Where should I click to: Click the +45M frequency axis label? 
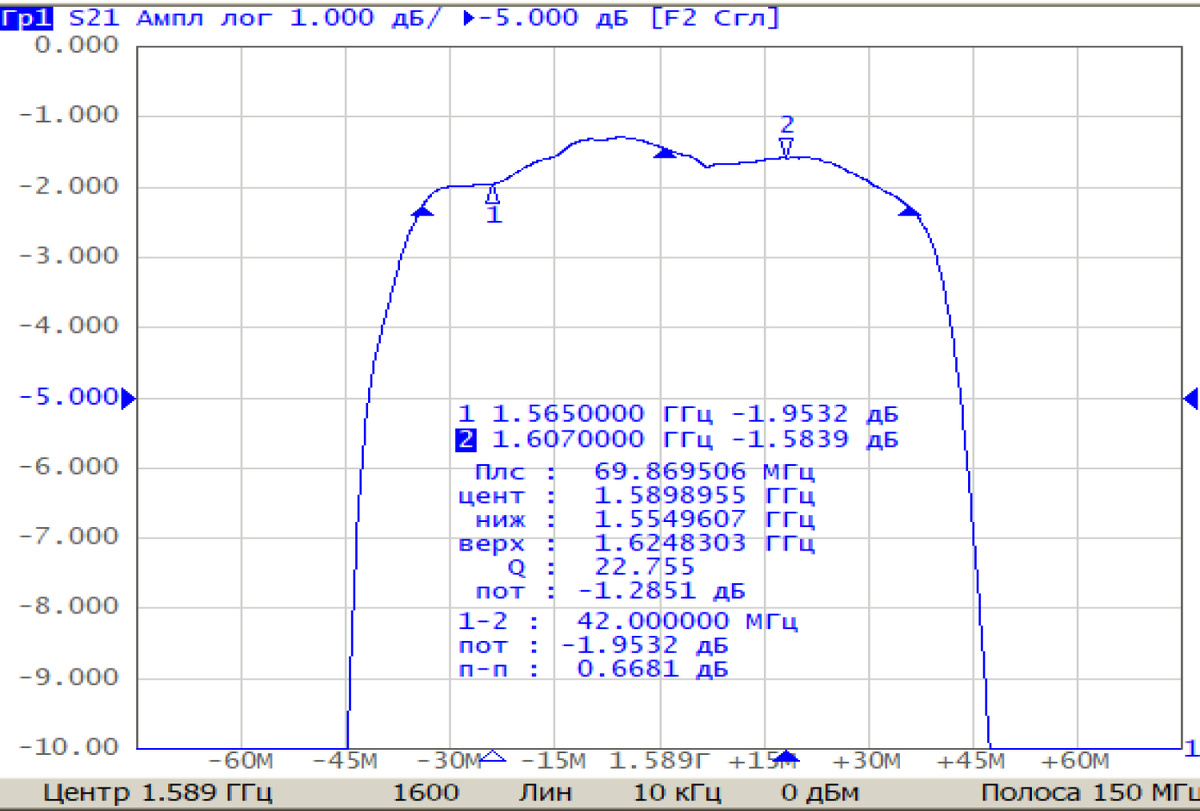(972, 762)
